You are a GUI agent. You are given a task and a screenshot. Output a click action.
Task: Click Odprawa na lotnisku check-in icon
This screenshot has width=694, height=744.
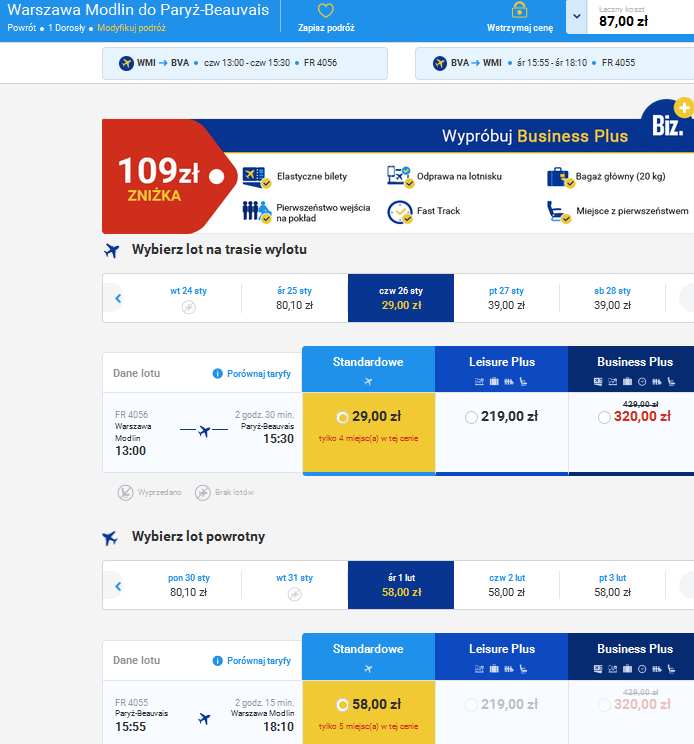pyautogui.click(x=400, y=177)
